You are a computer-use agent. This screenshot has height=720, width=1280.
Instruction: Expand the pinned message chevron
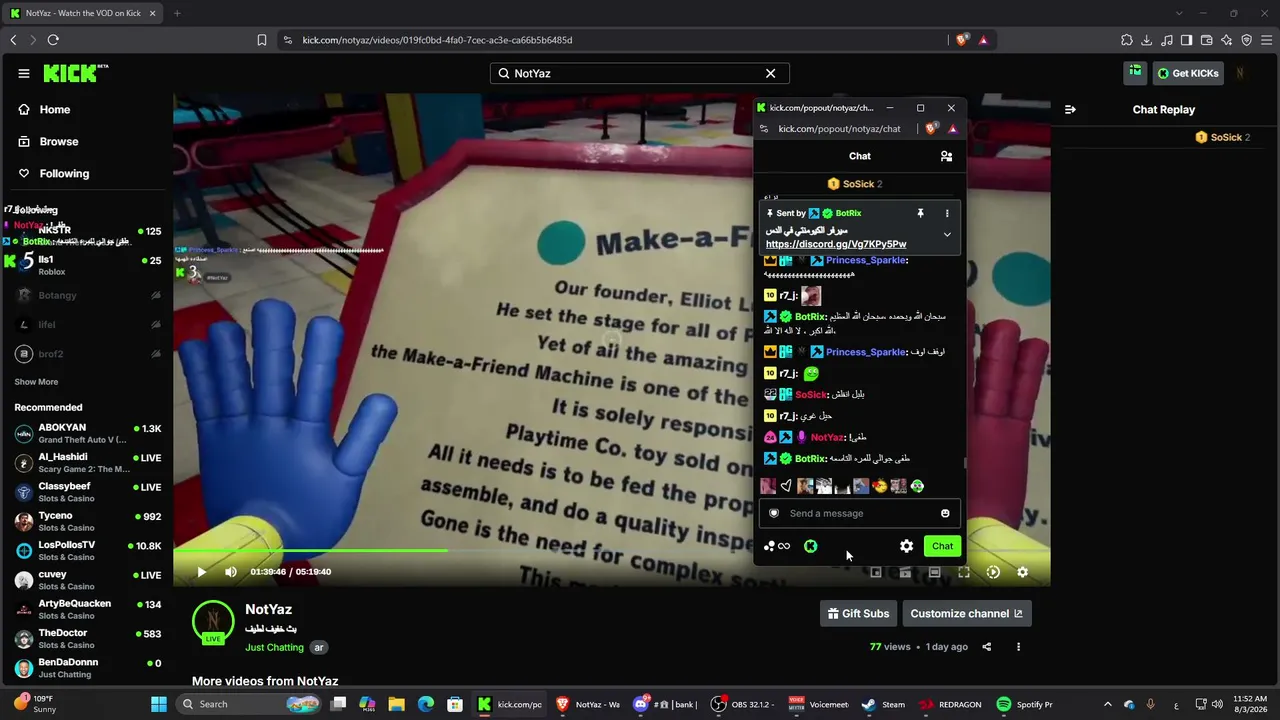(x=947, y=234)
